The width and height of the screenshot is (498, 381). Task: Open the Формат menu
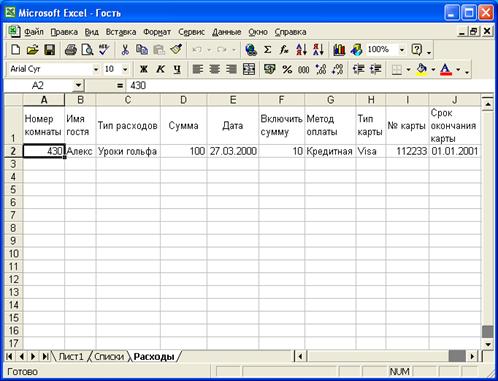pos(157,32)
